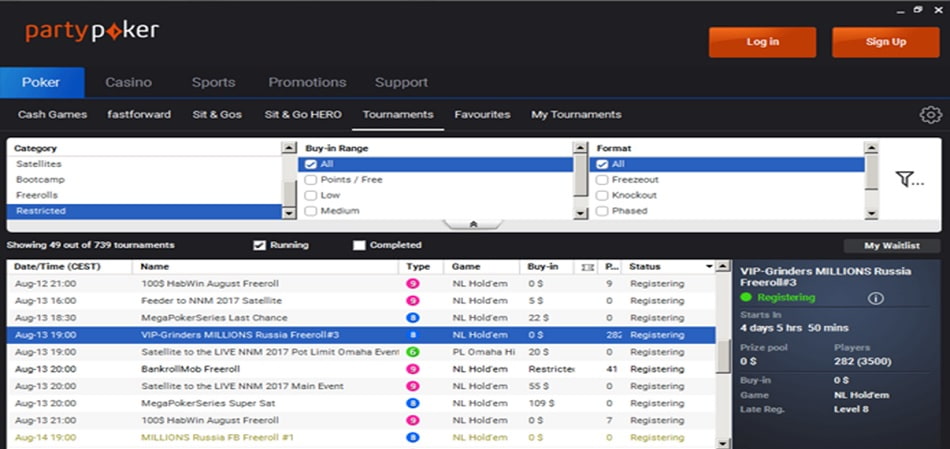
Task: Click the type icon of the Aug-13 21:00 HabWin Freeroll
Action: 413,421
